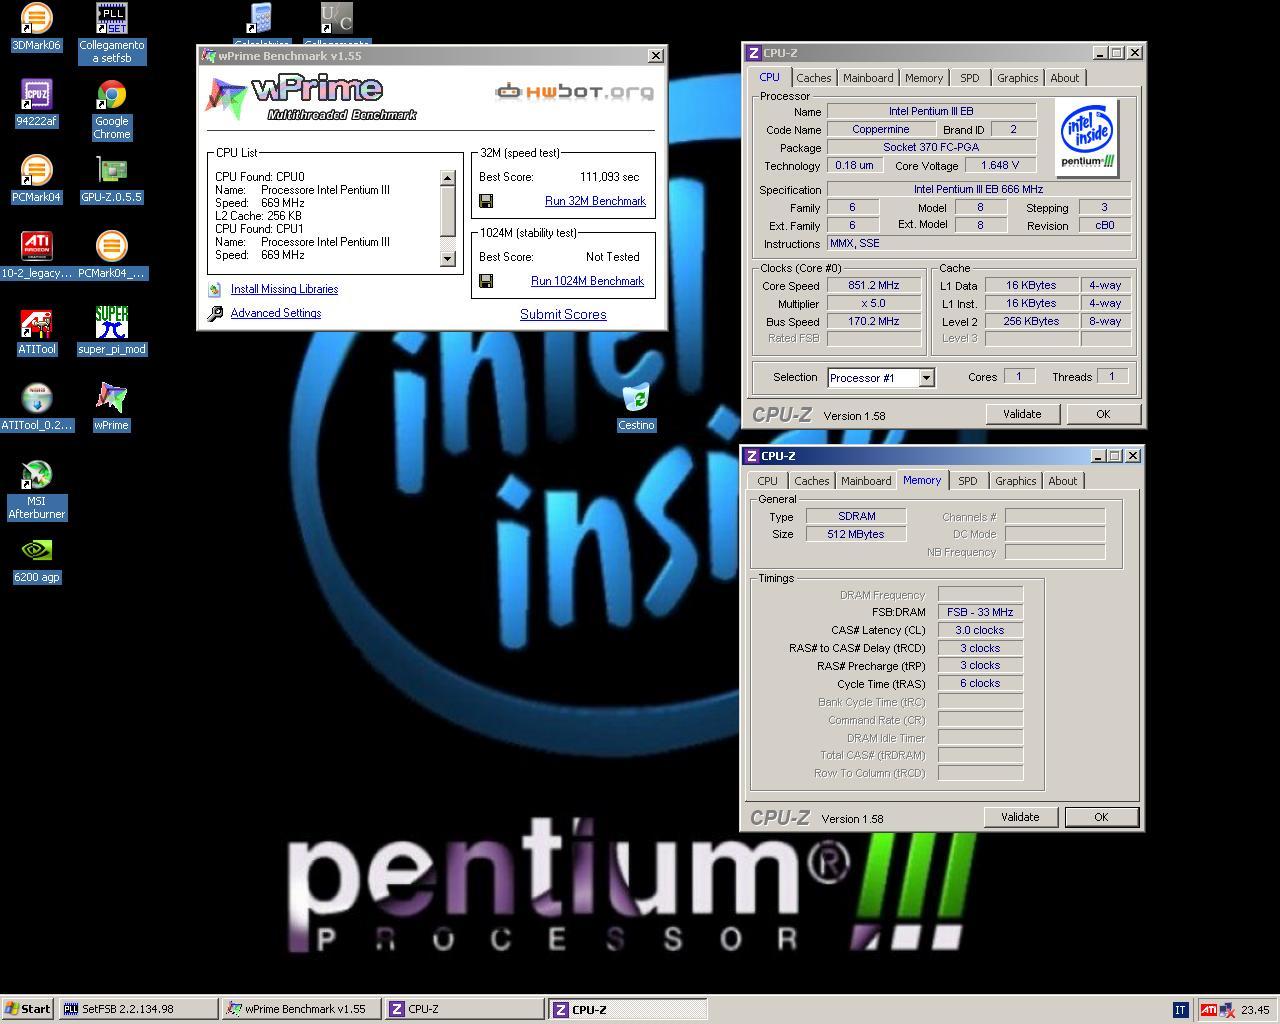1280x1024 pixels.
Task: Launch ATITool from the desktop
Action: coord(36,331)
